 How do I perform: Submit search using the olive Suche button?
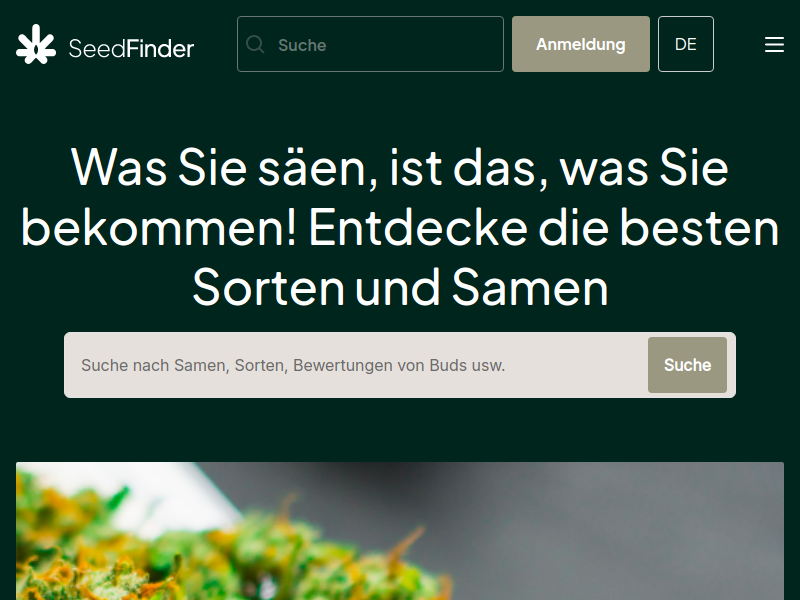tap(687, 365)
